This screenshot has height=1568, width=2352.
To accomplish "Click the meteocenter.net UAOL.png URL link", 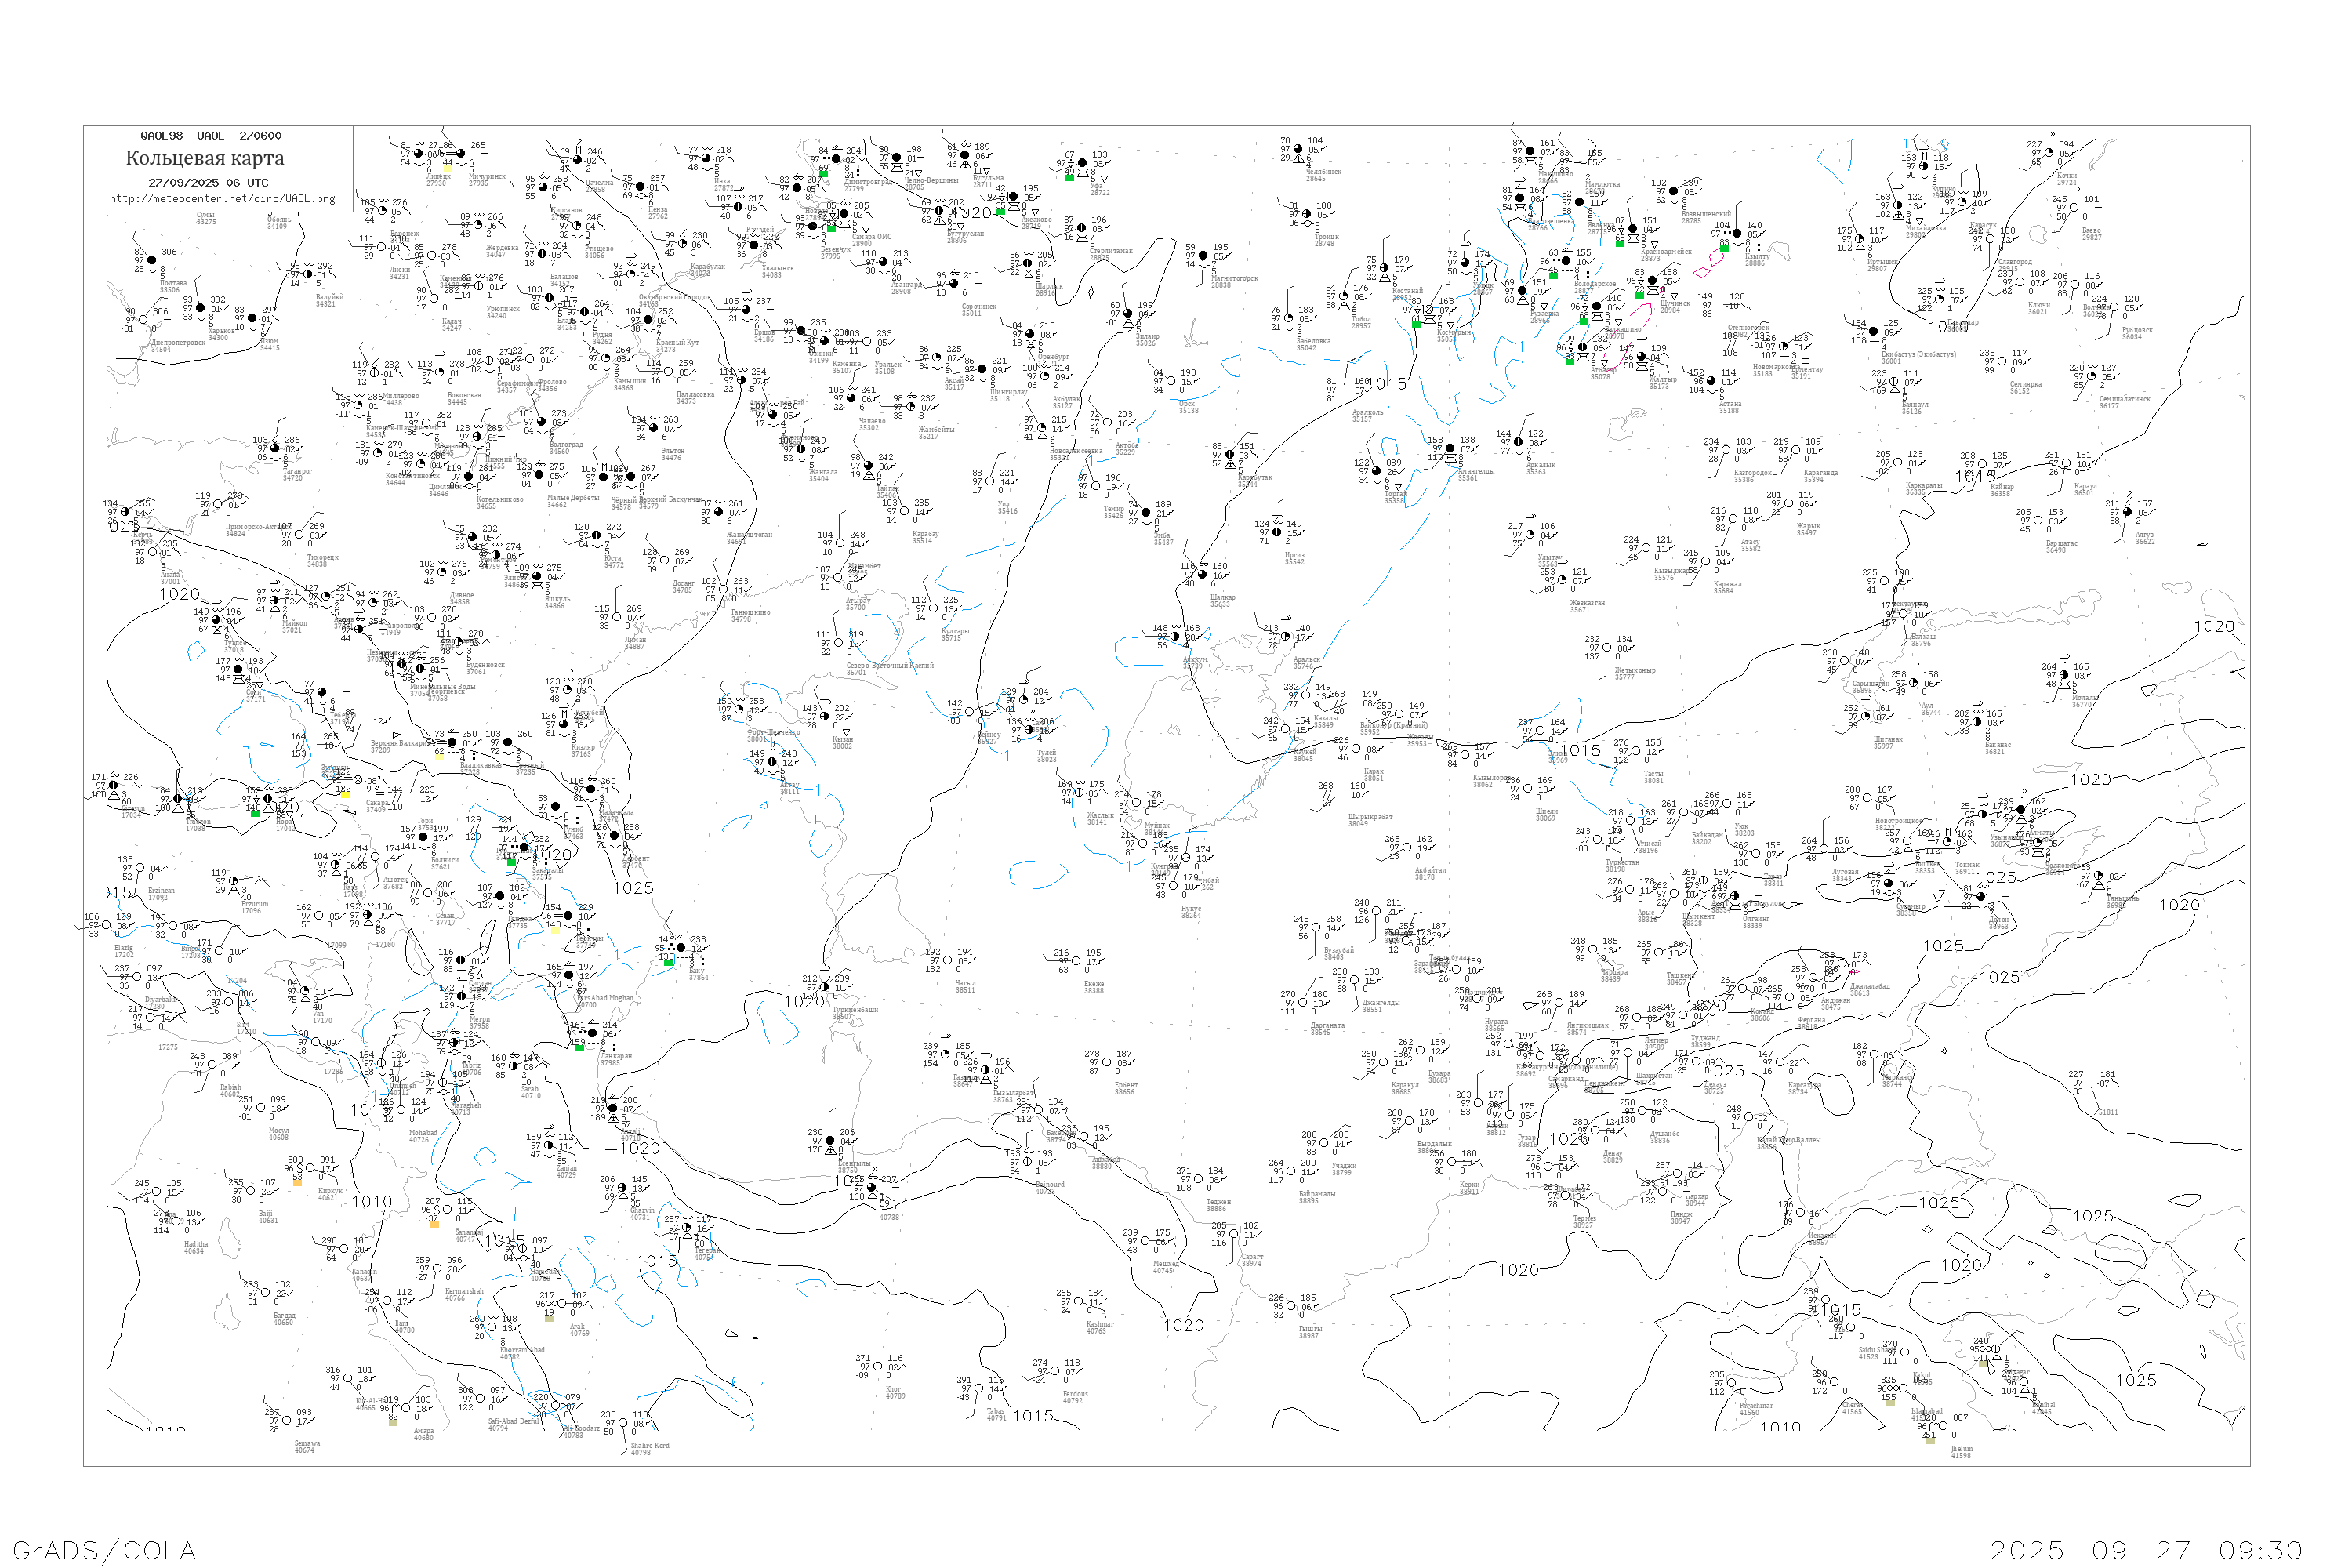I will pos(222,199).
